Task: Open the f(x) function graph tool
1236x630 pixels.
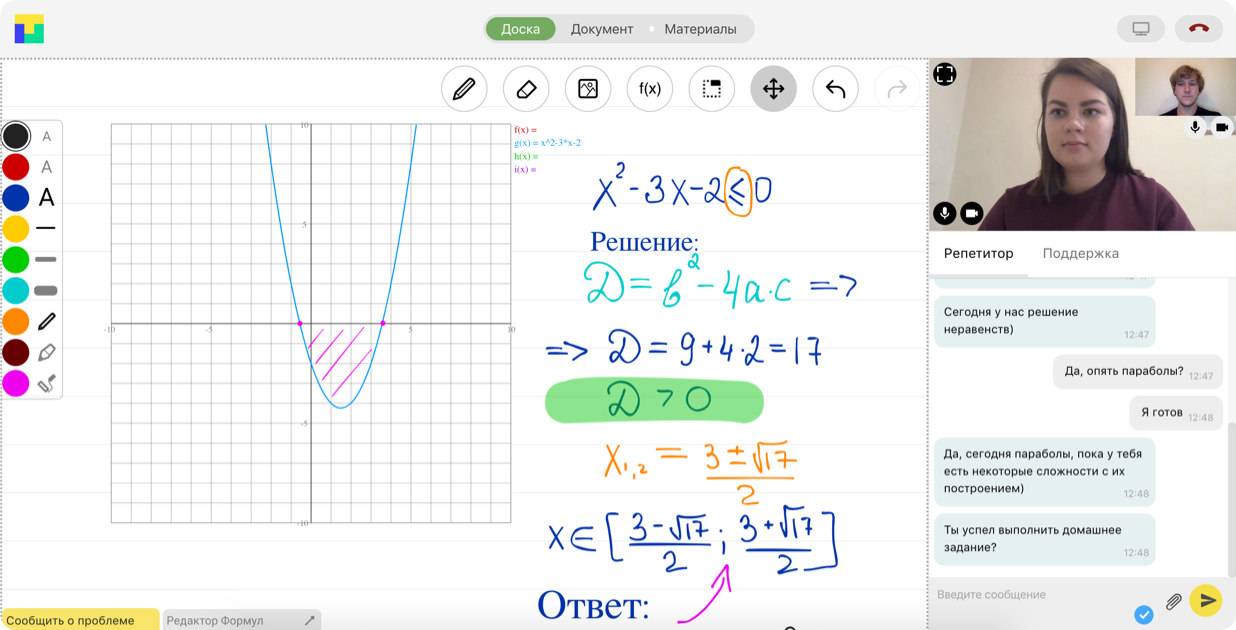Action: click(x=650, y=89)
